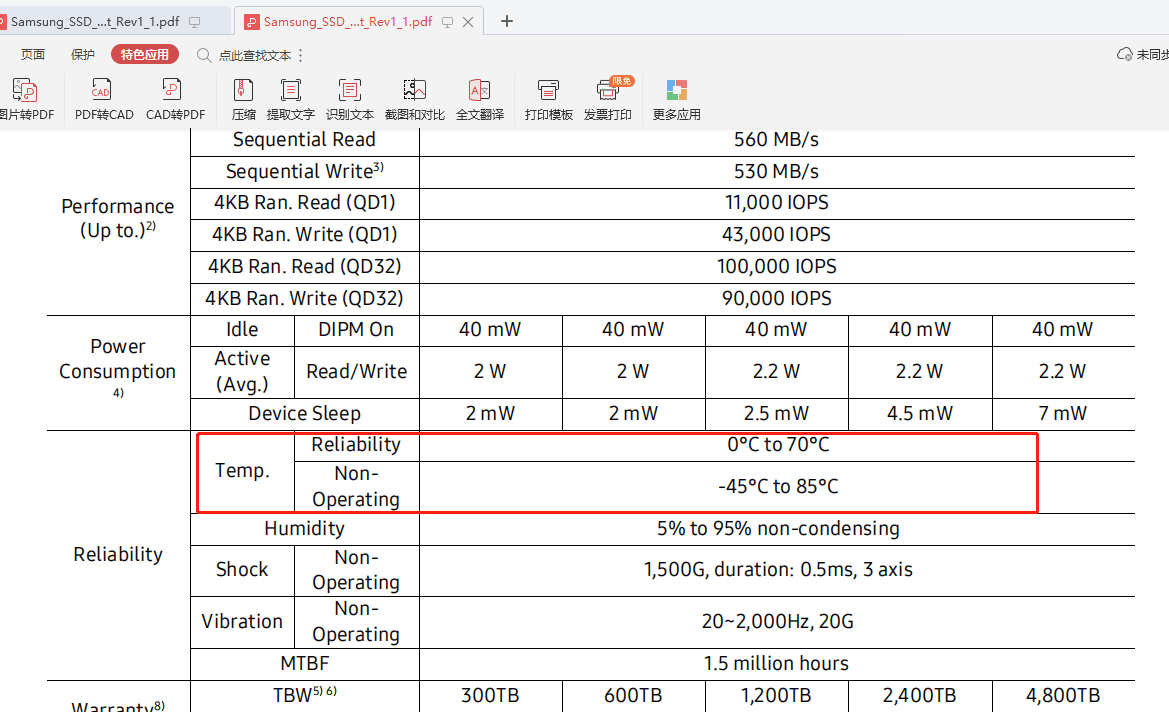Click the Read/Write cell

coord(356,371)
